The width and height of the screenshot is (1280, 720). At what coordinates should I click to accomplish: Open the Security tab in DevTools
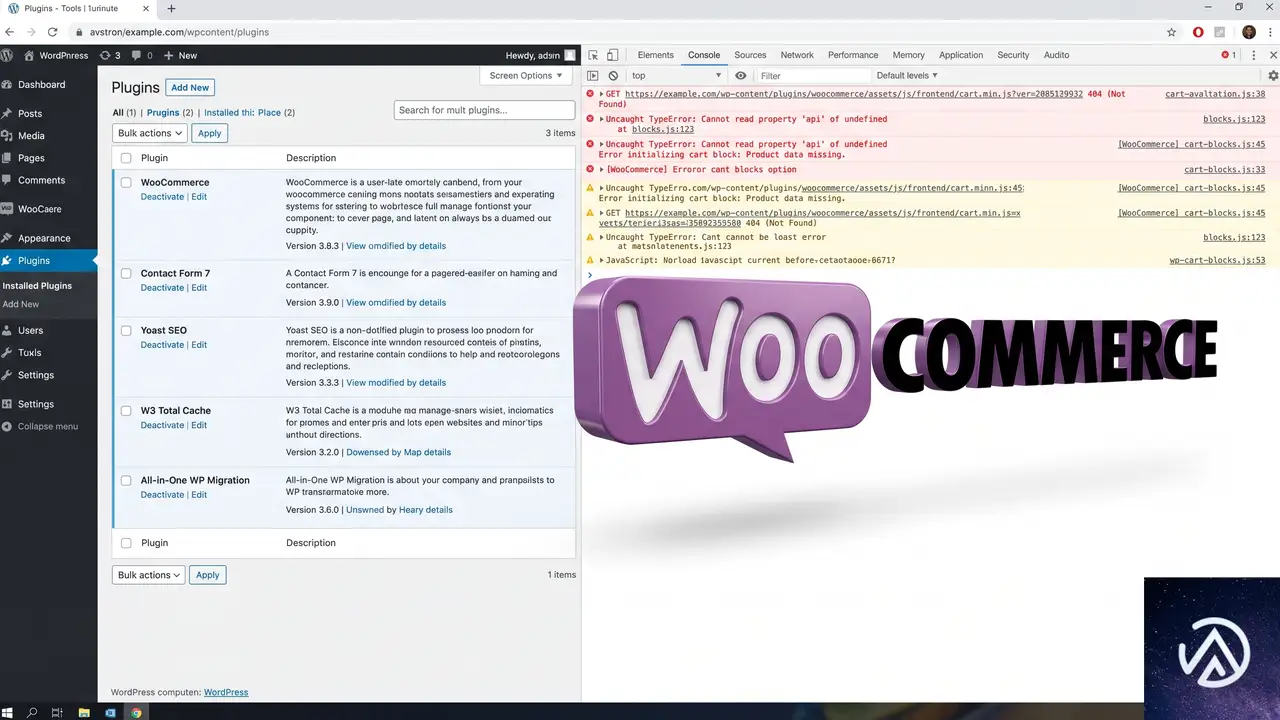[1013, 55]
